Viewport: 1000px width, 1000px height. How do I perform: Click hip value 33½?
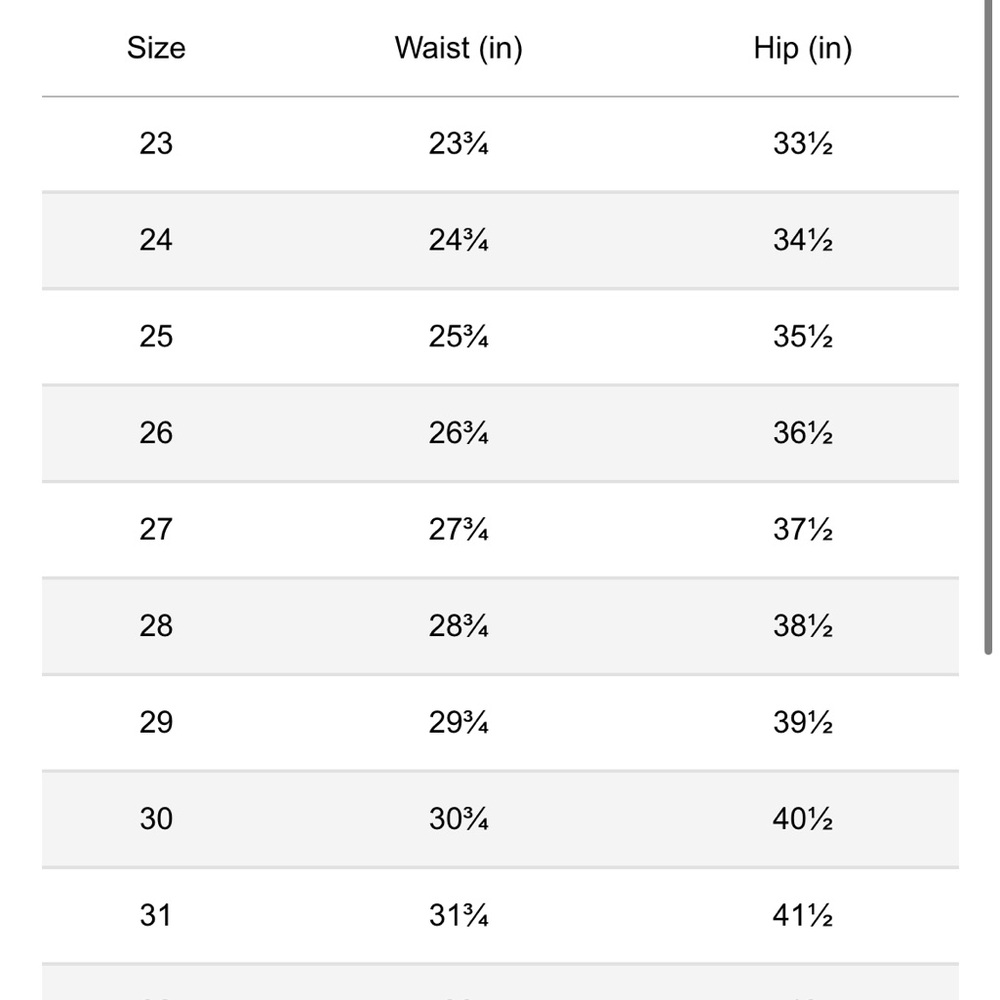coord(802,143)
